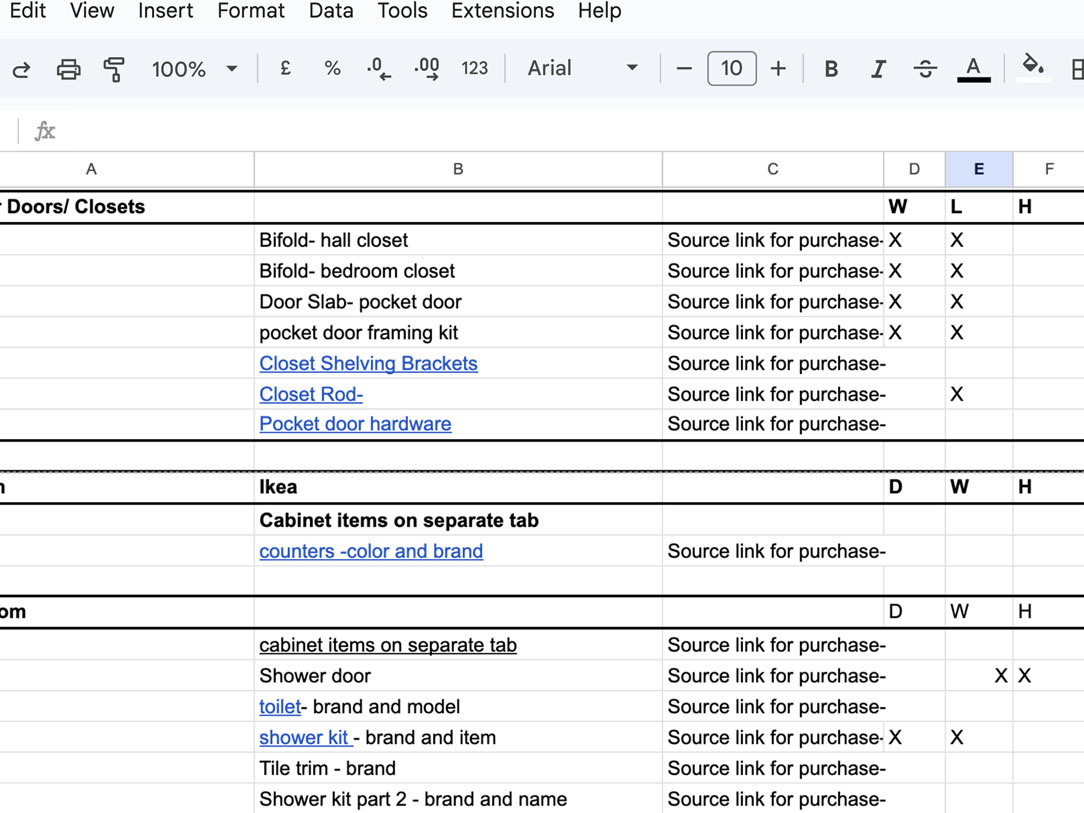Viewport: 1084px width, 813px height.
Task: Open the shower kit link
Action: (306, 738)
